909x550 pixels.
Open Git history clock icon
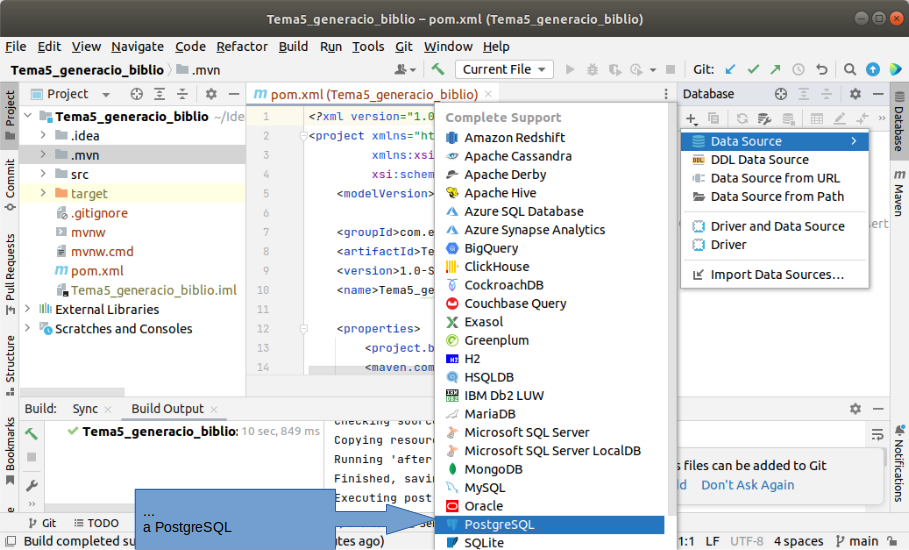pyautogui.click(x=798, y=70)
